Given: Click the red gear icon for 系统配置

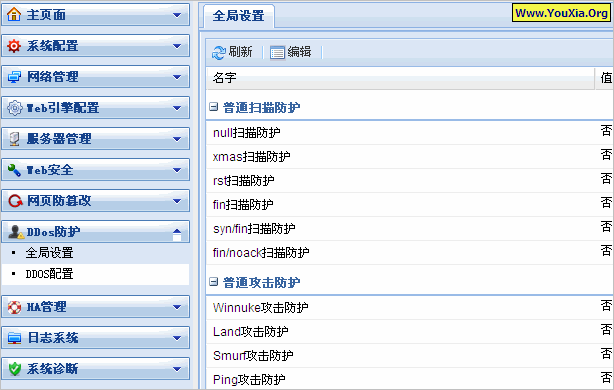Looking at the screenshot, I should (14, 46).
